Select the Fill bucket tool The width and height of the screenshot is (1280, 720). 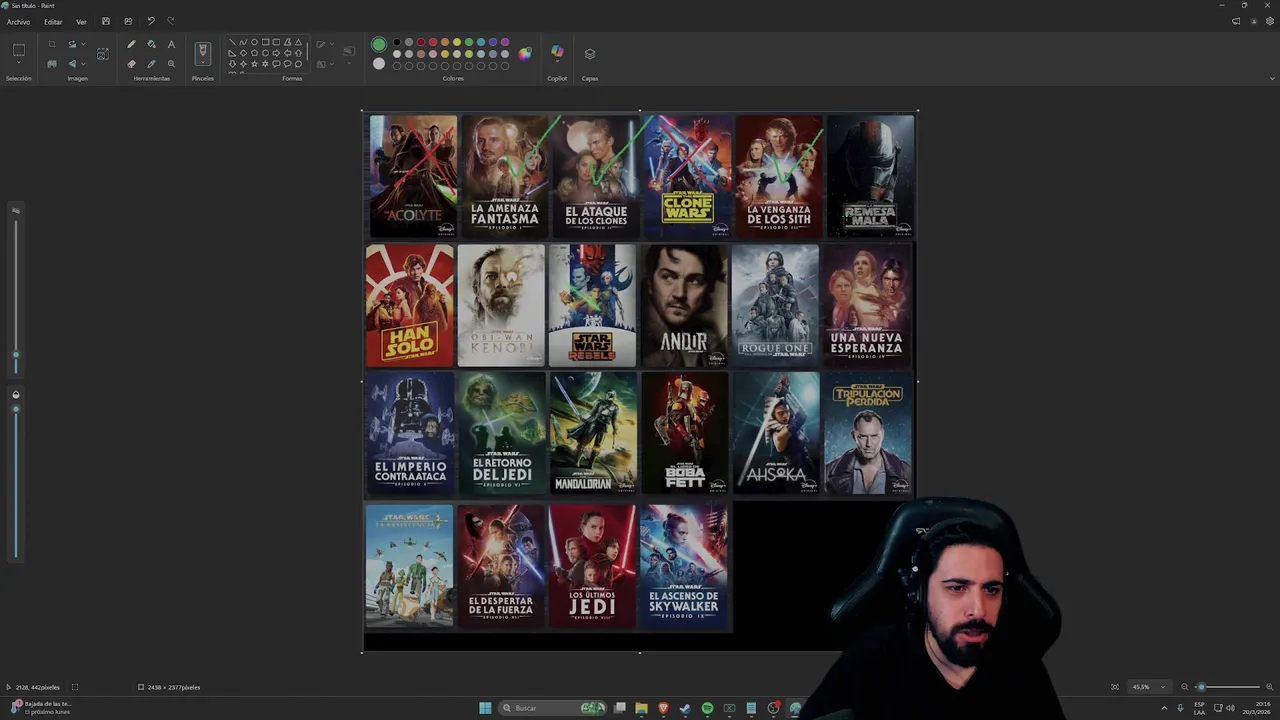pos(151,44)
